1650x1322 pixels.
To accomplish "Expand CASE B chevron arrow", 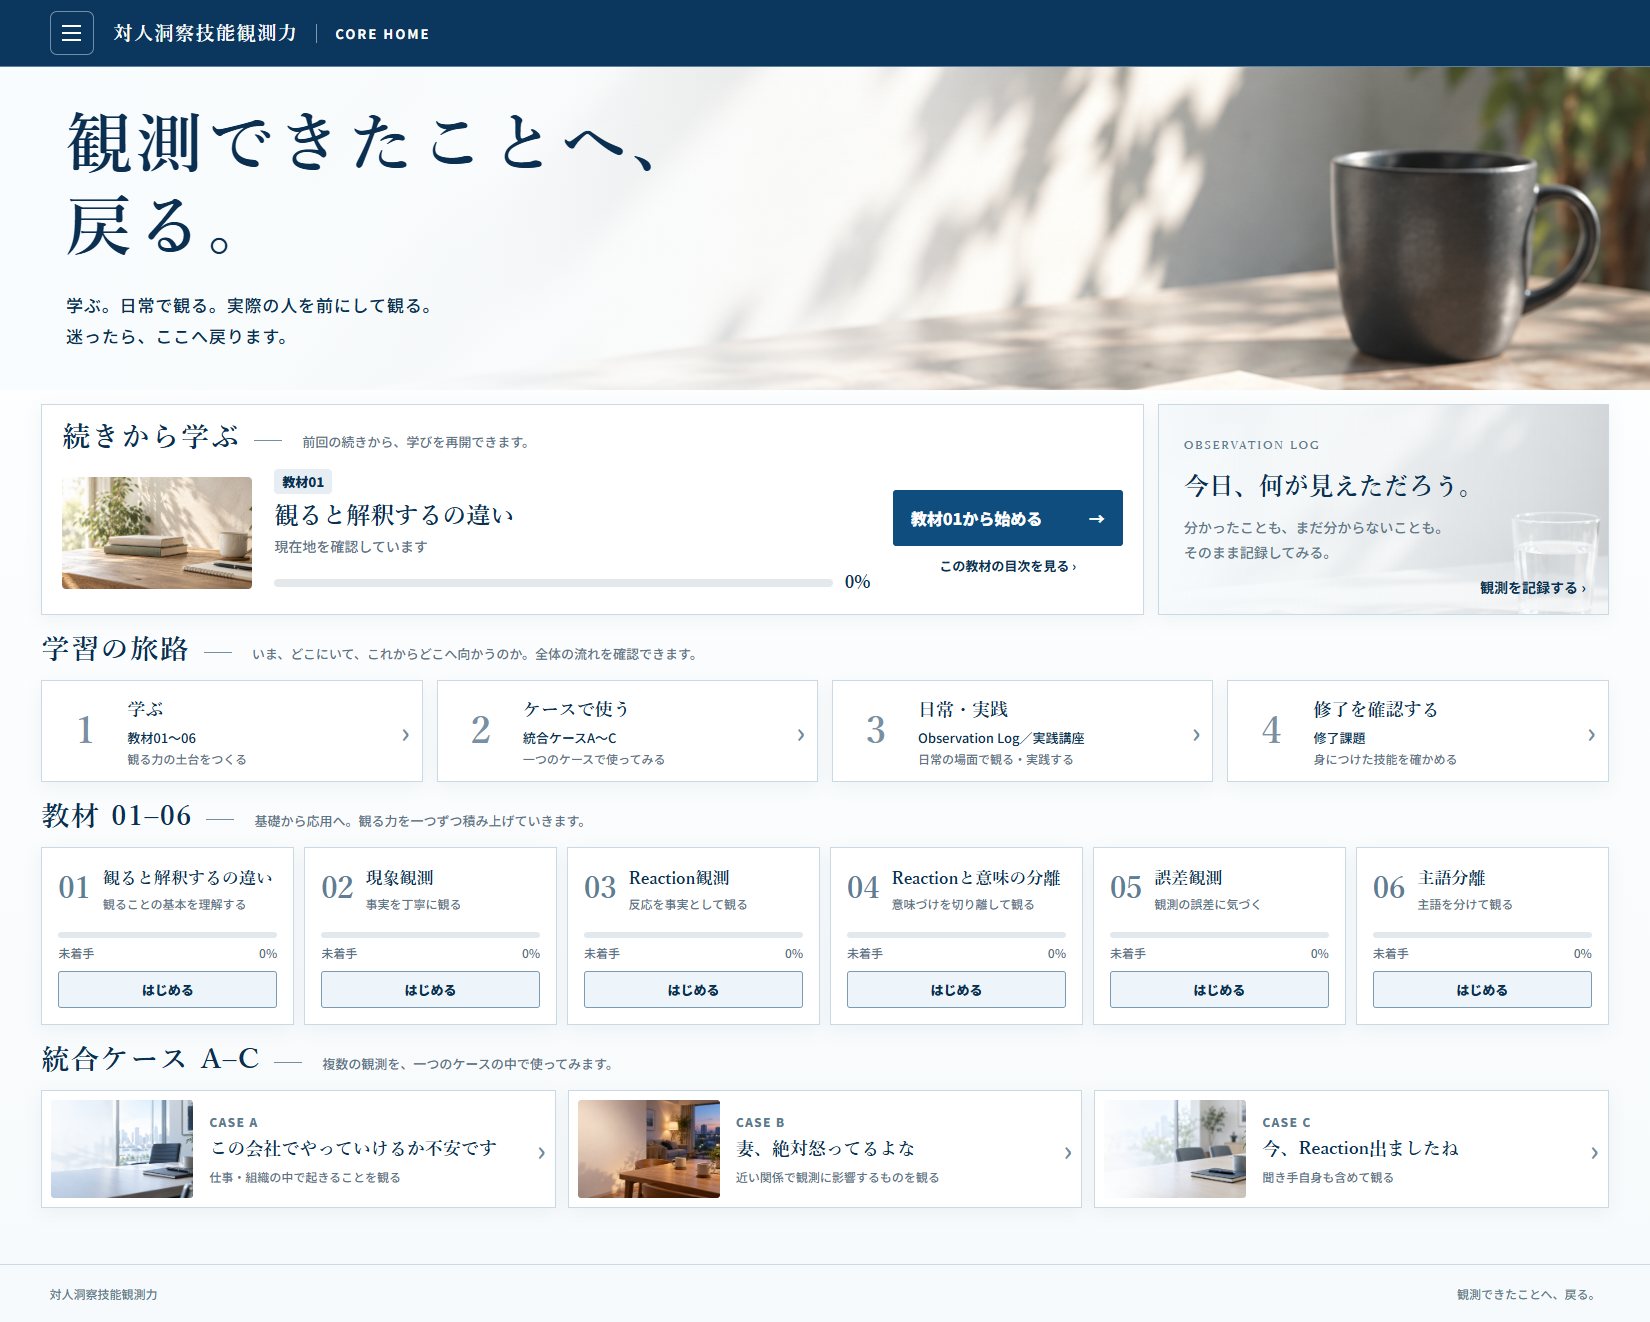I will click(x=1068, y=1153).
